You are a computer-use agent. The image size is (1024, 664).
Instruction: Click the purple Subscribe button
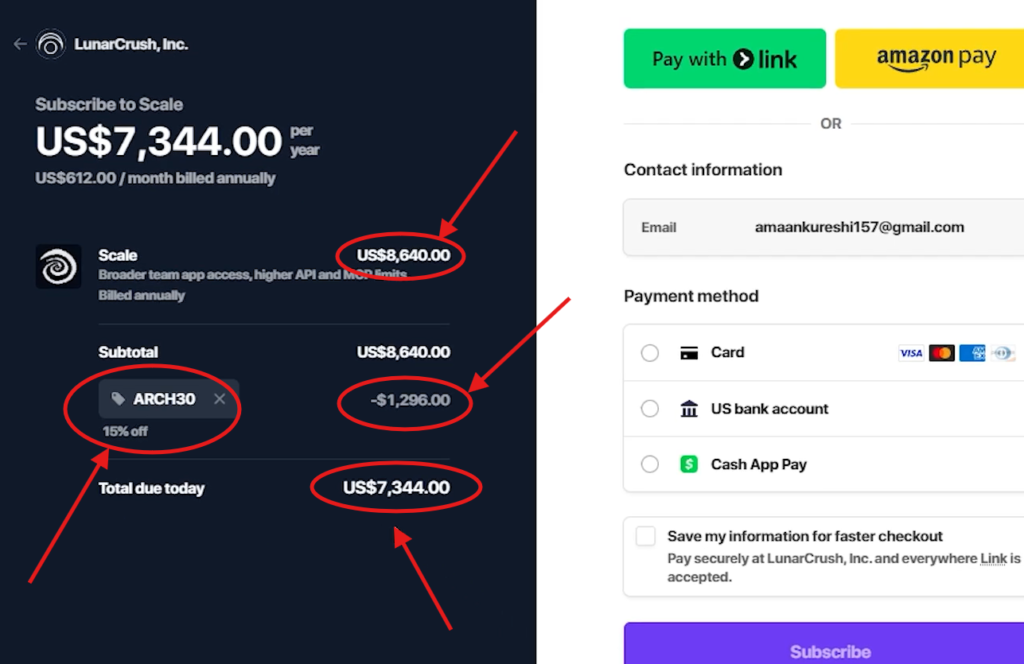[x=830, y=649]
